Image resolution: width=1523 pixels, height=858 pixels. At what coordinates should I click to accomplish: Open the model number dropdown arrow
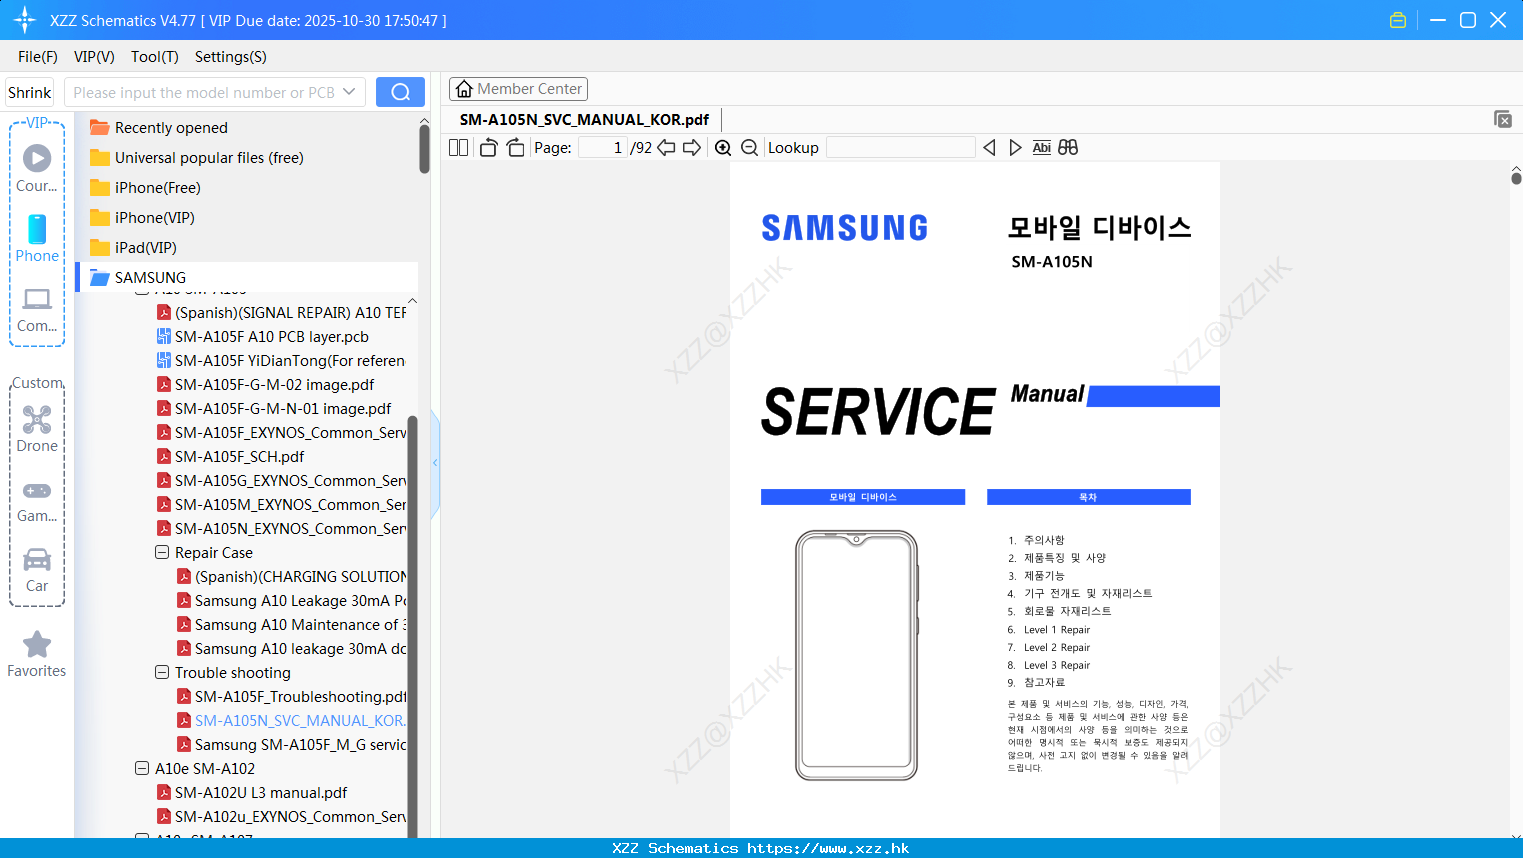(349, 92)
